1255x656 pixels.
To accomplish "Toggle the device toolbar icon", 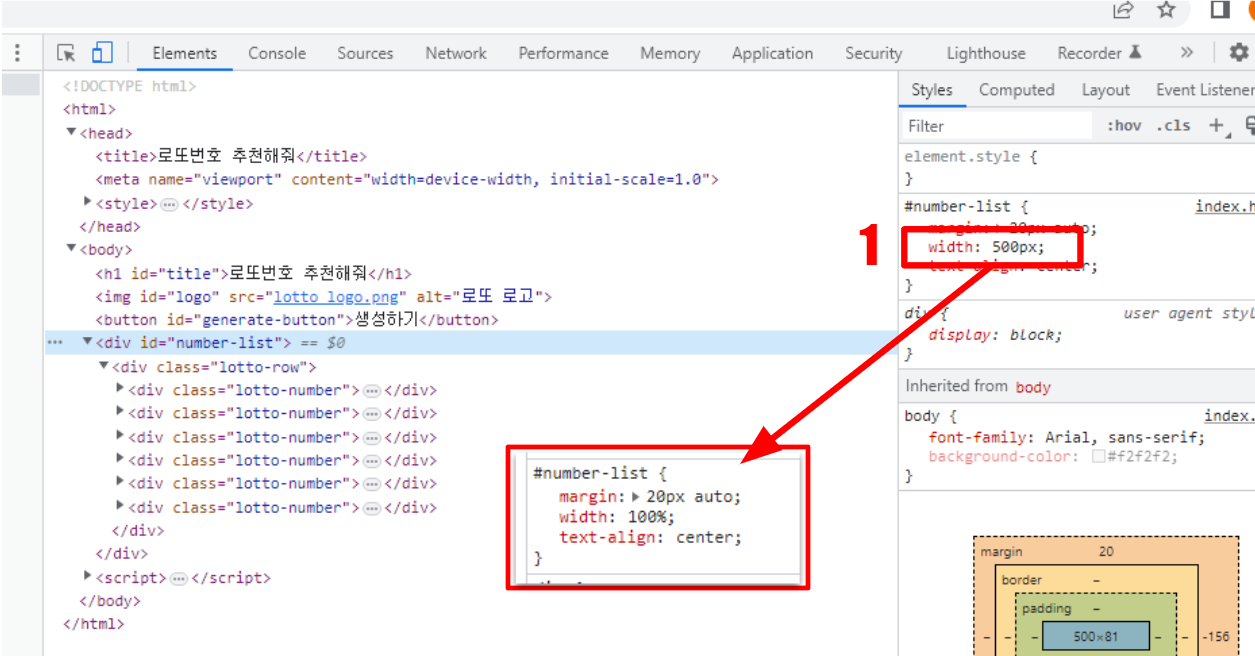I will click(x=102, y=53).
